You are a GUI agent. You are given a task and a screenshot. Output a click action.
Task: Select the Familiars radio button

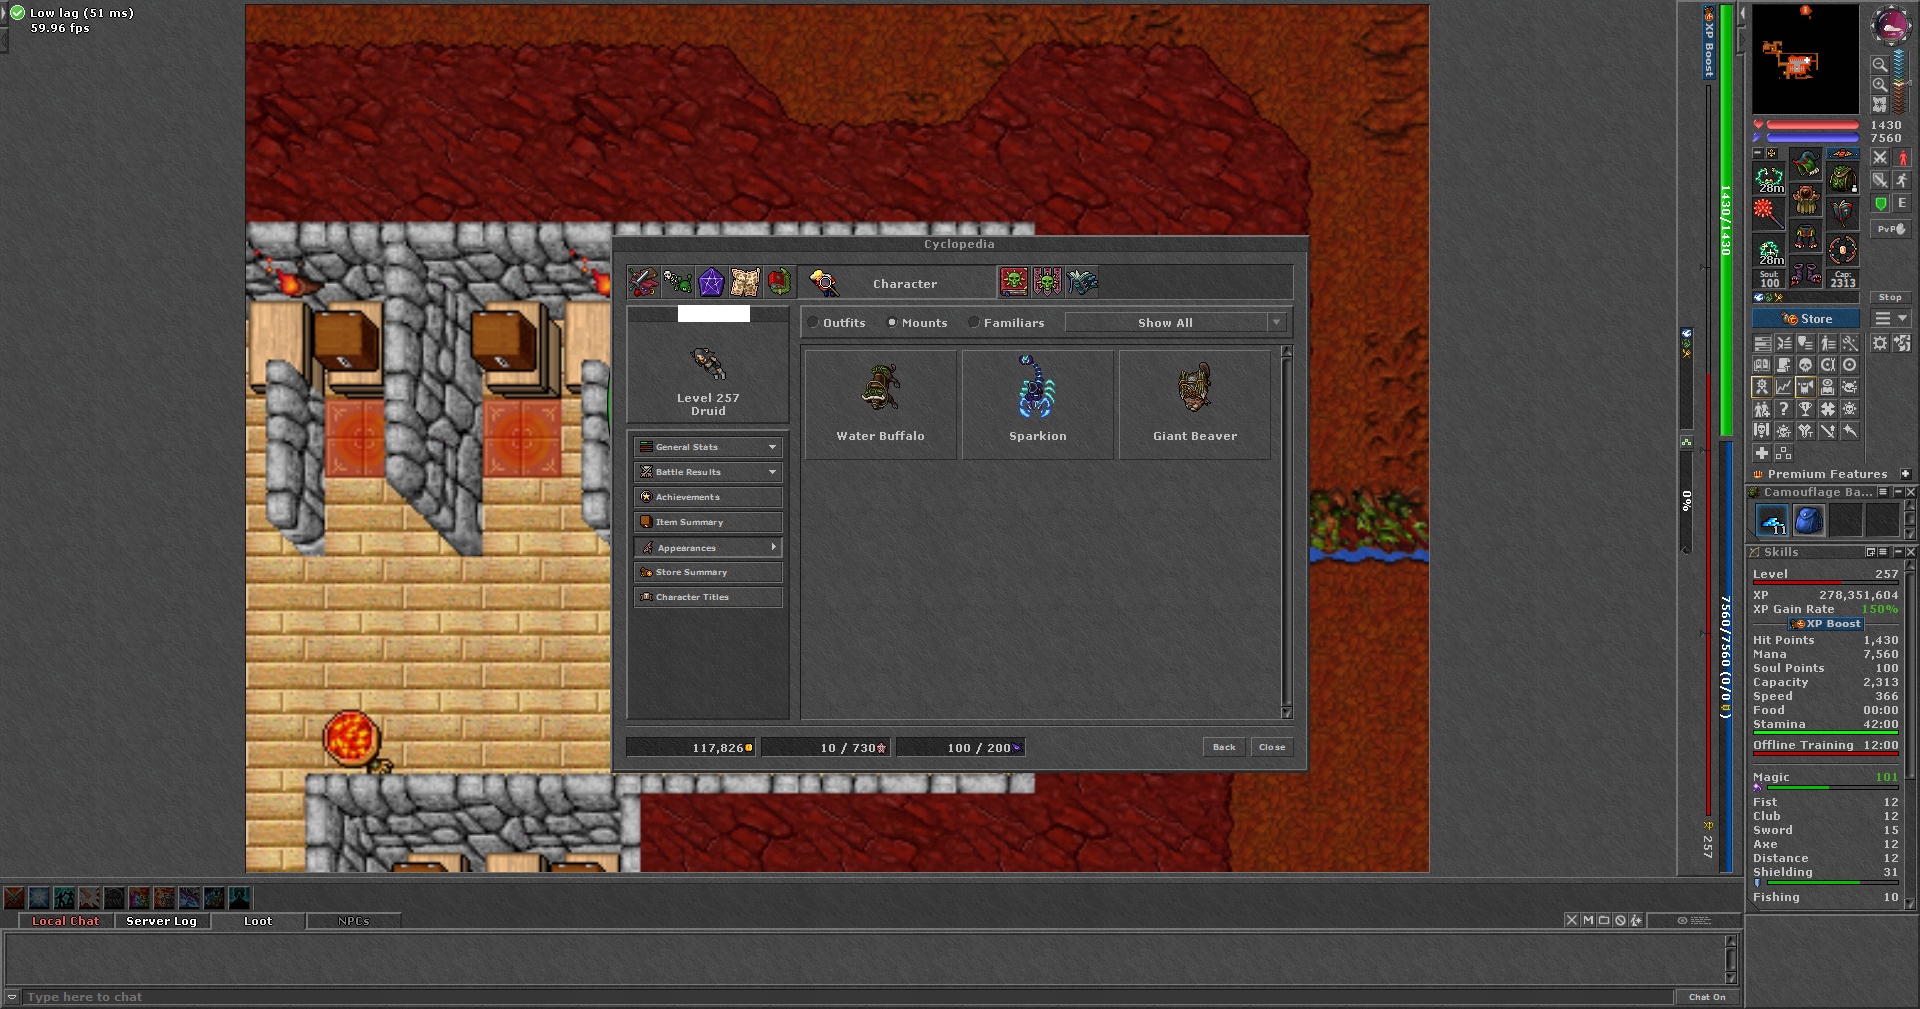click(x=974, y=323)
